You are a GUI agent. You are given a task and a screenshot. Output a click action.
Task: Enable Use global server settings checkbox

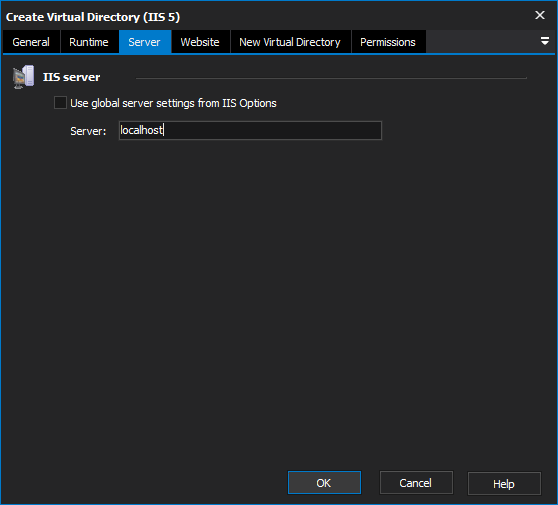pos(60,103)
